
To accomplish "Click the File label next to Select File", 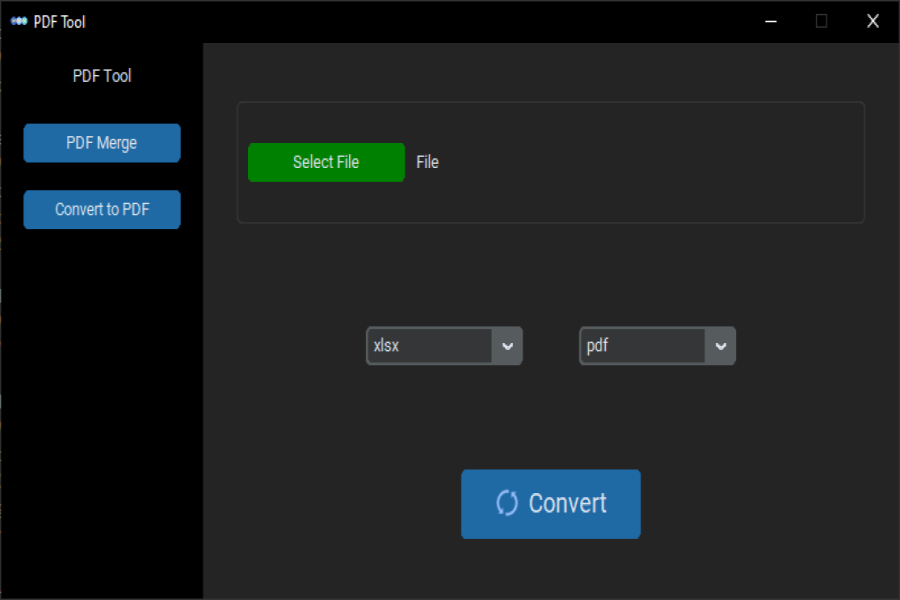I will pyautogui.click(x=428, y=162).
